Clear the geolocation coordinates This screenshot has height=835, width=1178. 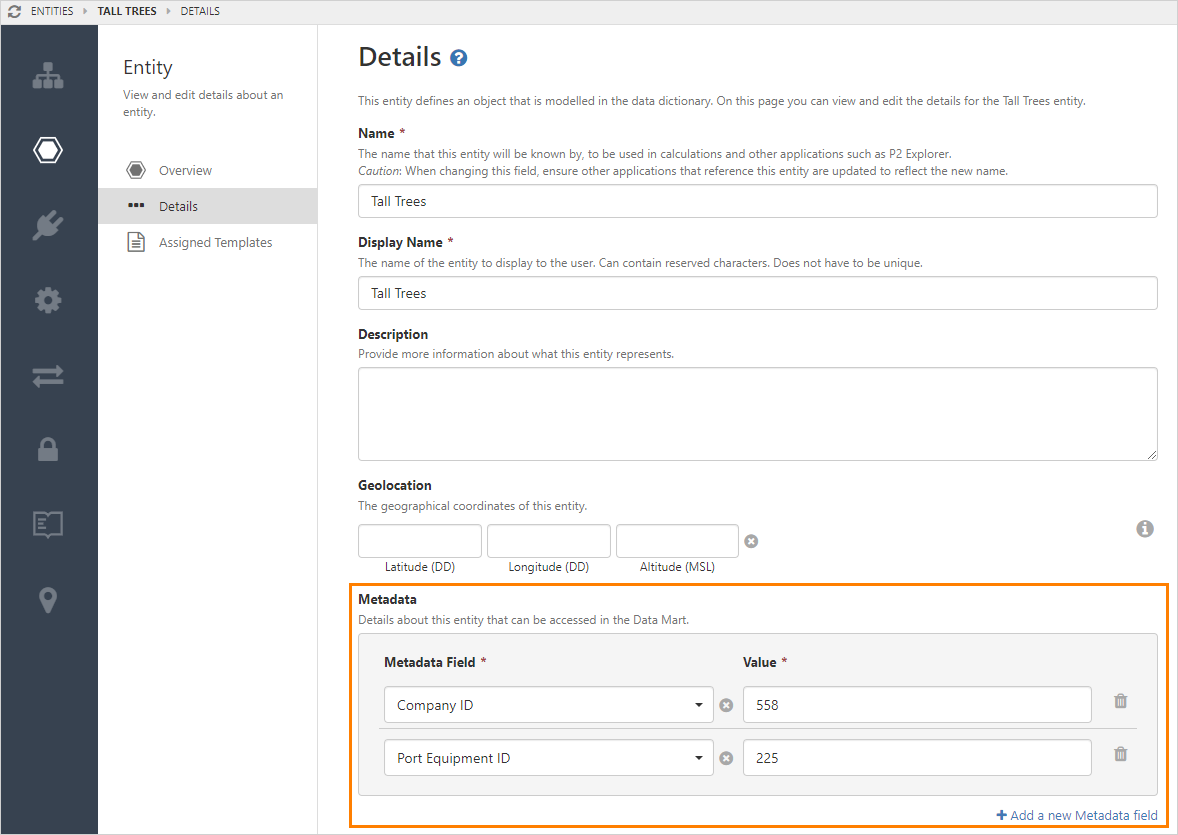[751, 541]
